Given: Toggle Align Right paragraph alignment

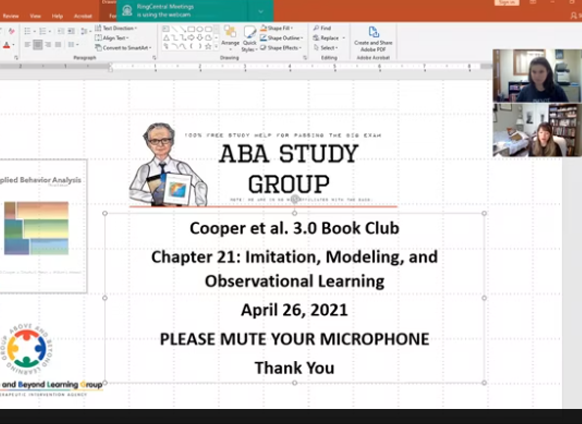Looking at the screenshot, I should tap(48, 45).
